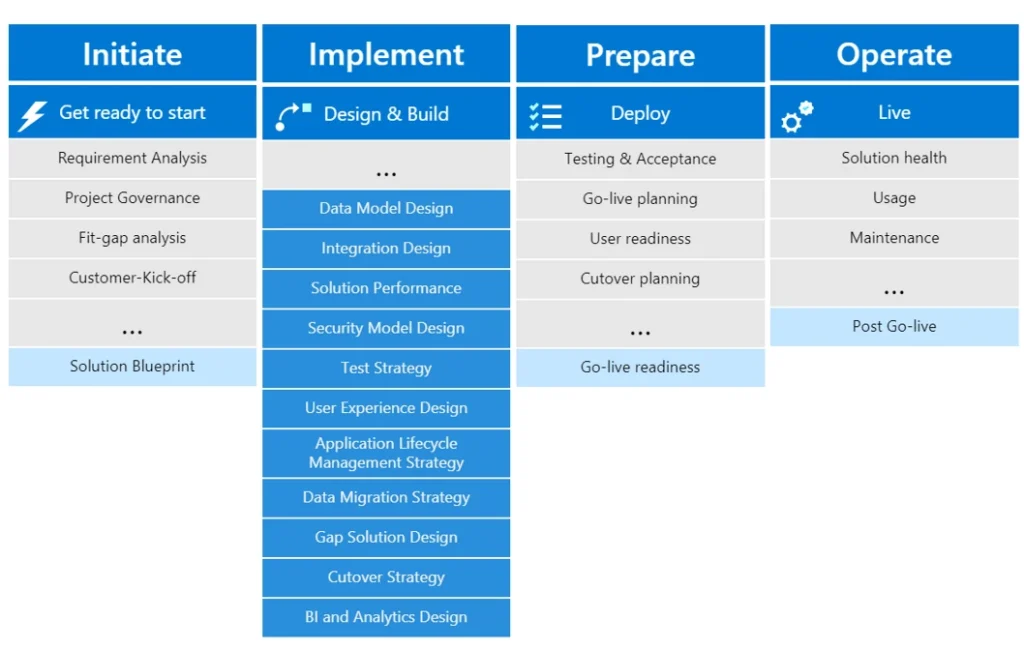Click the lightning bolt icon
The width and height of the screenshot is (1024, 650).
[32, 116]
